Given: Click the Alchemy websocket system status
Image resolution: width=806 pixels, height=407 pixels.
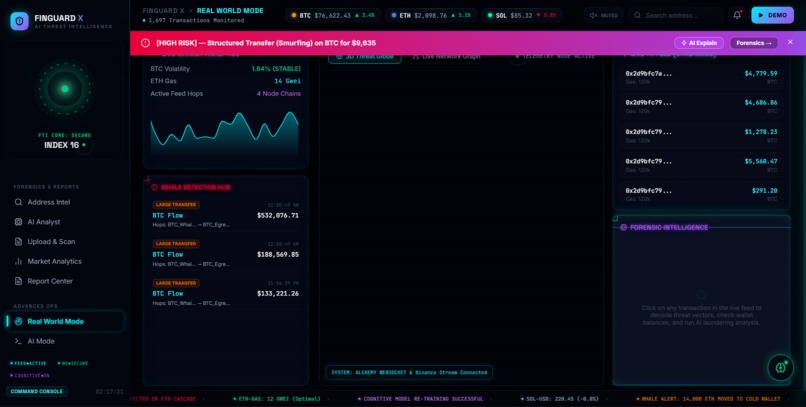Looking at the screenshot, I should (x=409, y=373).
